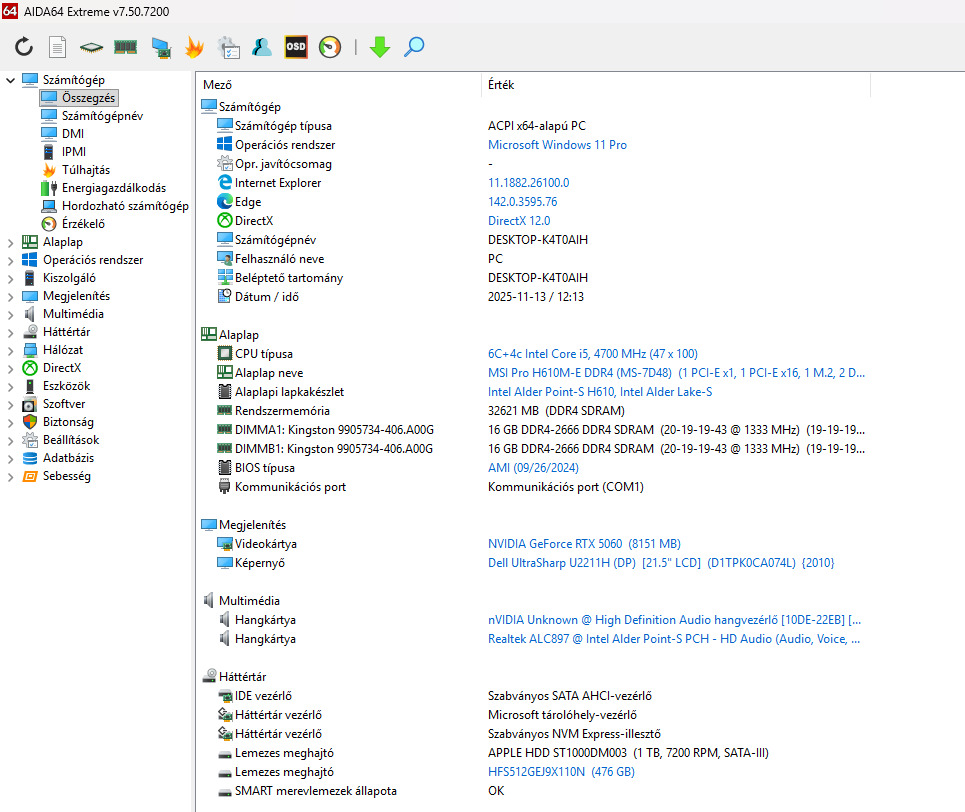965x812 pixels.
Task: Open Internet Explorer version 11.1882.26100.0 link
Action: tap(529, 183)
